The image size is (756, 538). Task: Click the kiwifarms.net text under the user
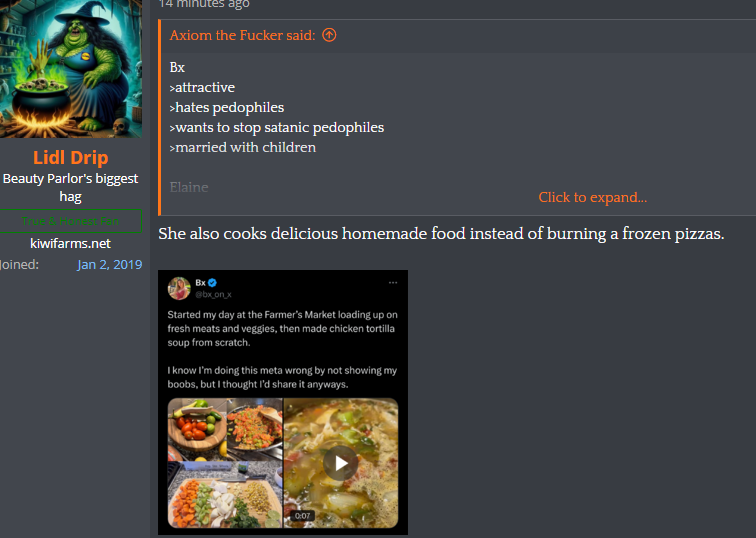coord(70,243)
